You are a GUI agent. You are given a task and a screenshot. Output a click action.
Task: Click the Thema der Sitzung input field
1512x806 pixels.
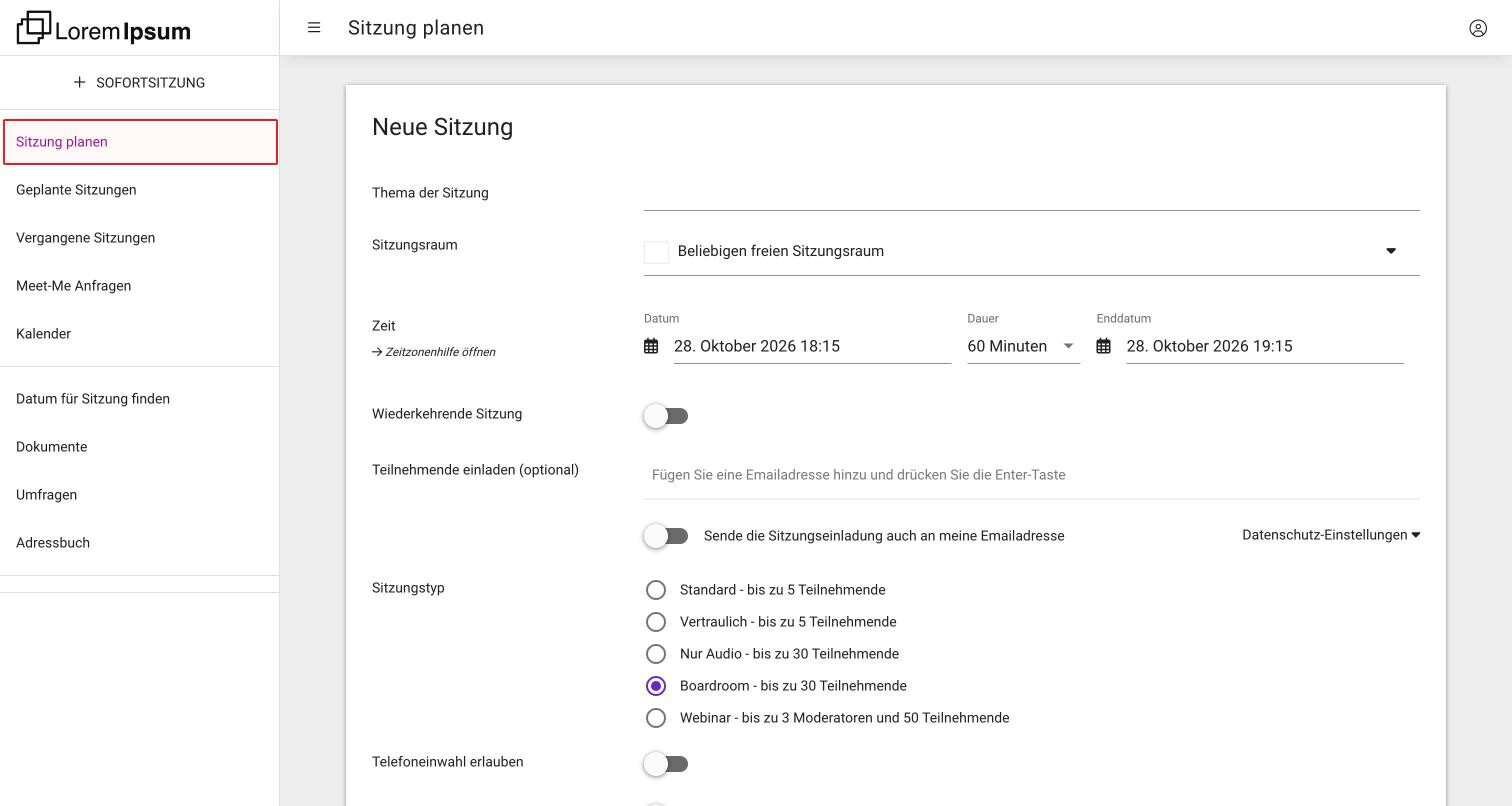(x=1032, y=193)
